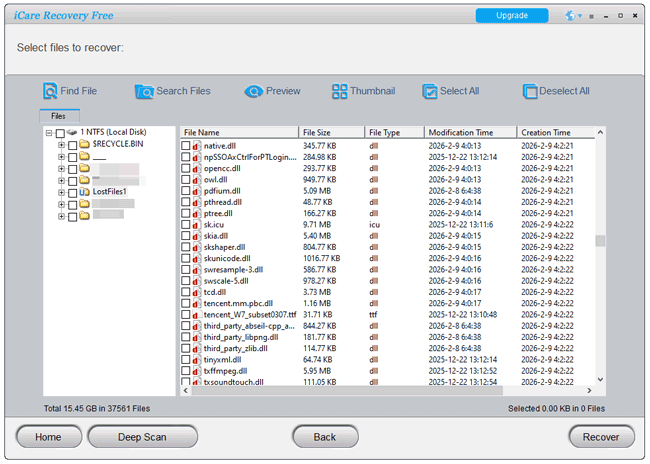Check the box for npSSOAxCtrlForPTLogin file
Image resolution: width=650 pixels, height=464 pixels.
[x=185, y=157]
